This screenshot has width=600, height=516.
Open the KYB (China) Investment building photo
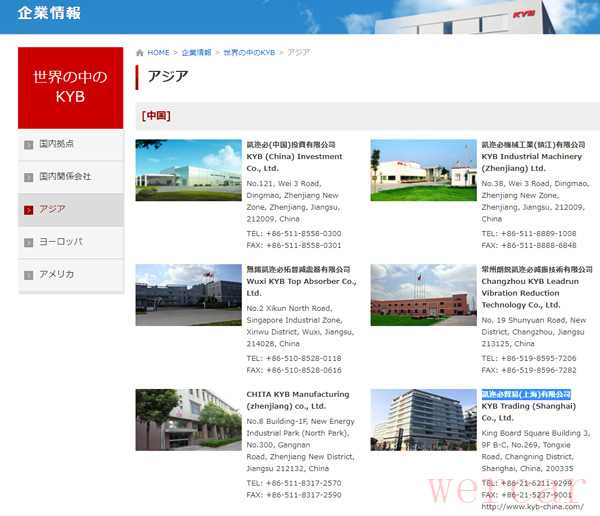pyautogui.click(x=189, y=170)
